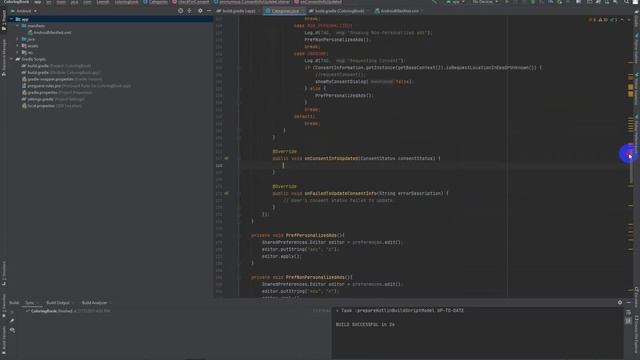
Task: Click the Categories breadcrumb in navigation bar
Action: click(x=156, y=2)
